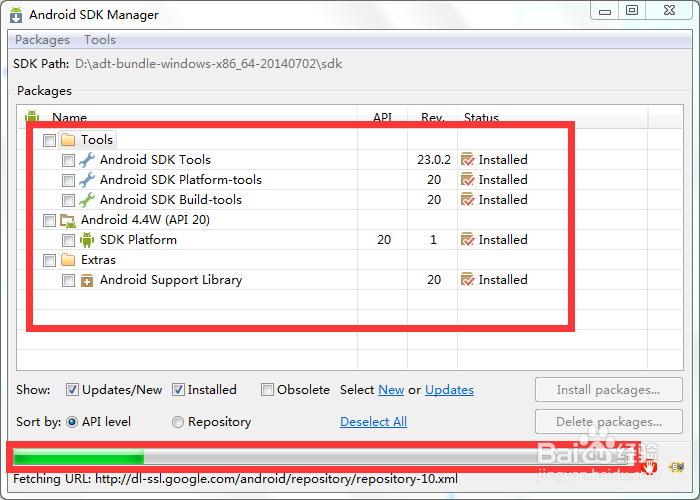This screenshot has height=500, width=700.
Task: Tick the Android SDK Platform-tools checkbox
Action: pos(68,180)
